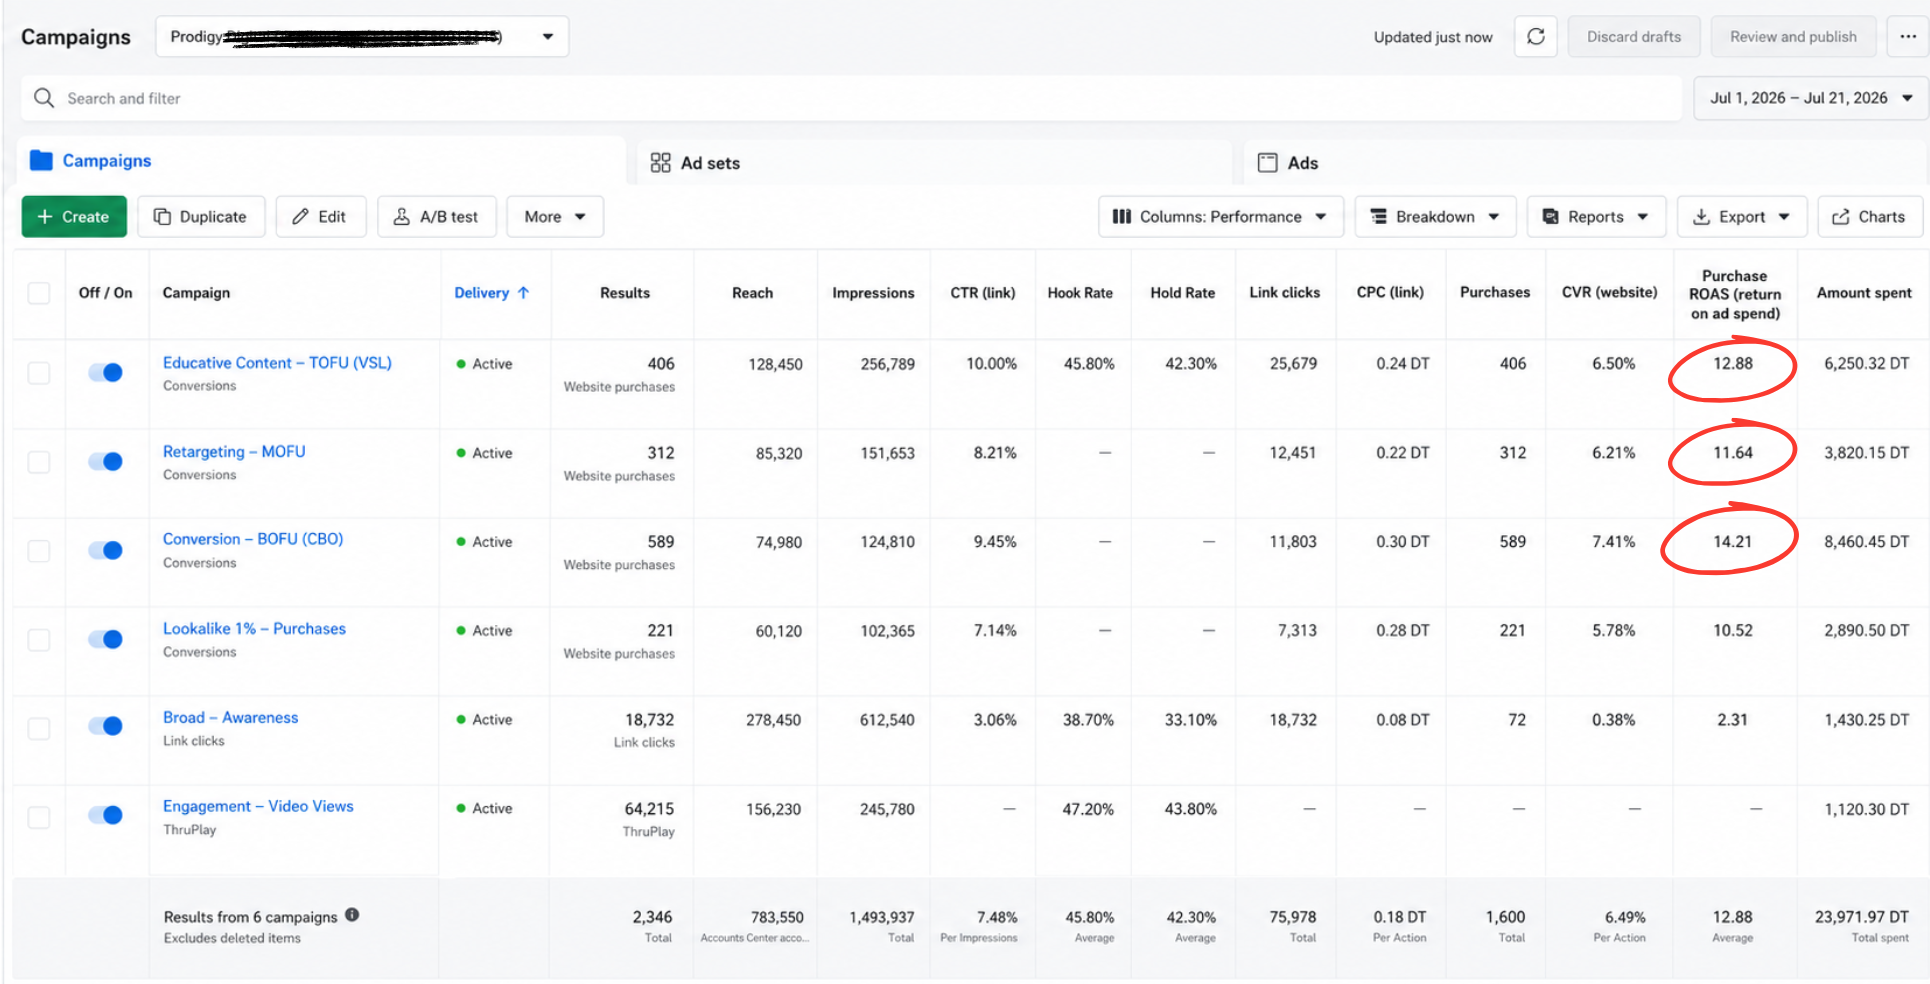Expand the Breakdown dropdown
Viewport: 1930px width, 984px height.
[x=1435, y=217]
